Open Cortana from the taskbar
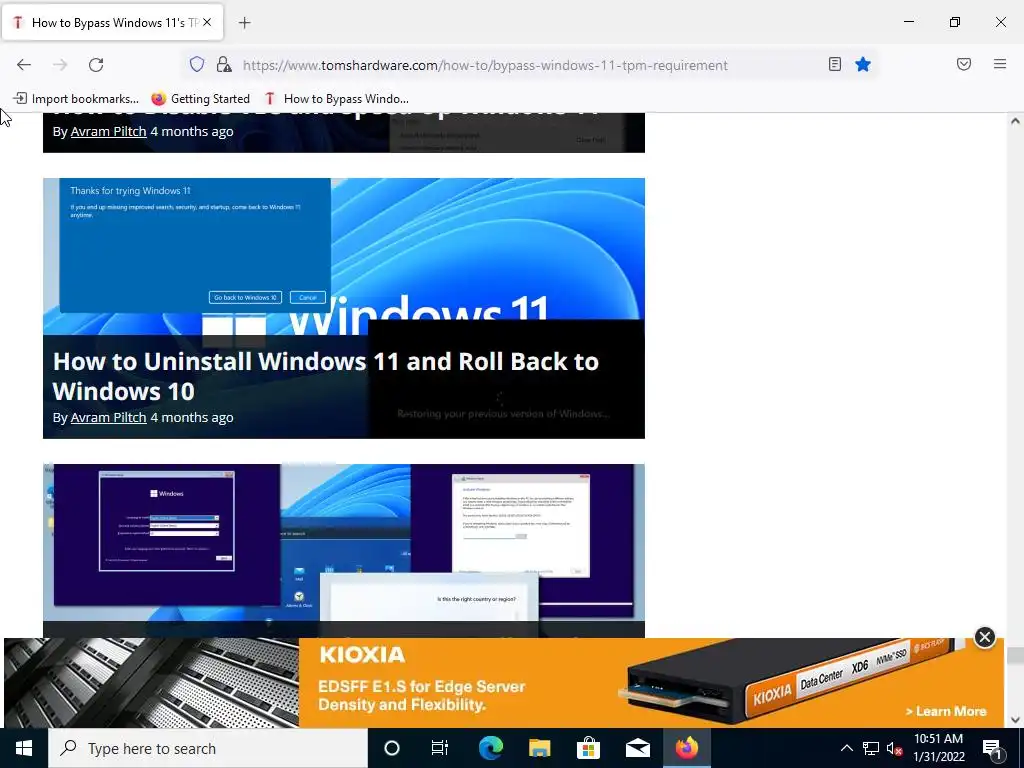Image resolution: width=1024 pixels, height=768 pixels. (x=392, y=748)
